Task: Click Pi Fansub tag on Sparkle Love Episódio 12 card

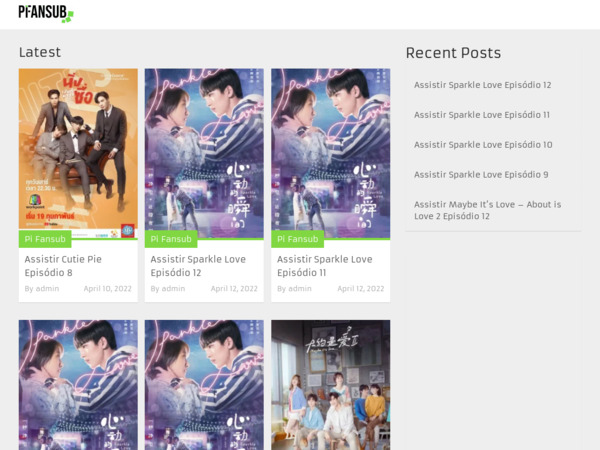Action: 171,239
